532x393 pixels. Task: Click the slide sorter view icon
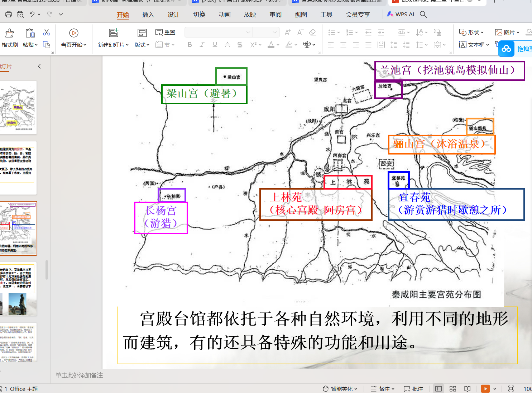(453, 389)
